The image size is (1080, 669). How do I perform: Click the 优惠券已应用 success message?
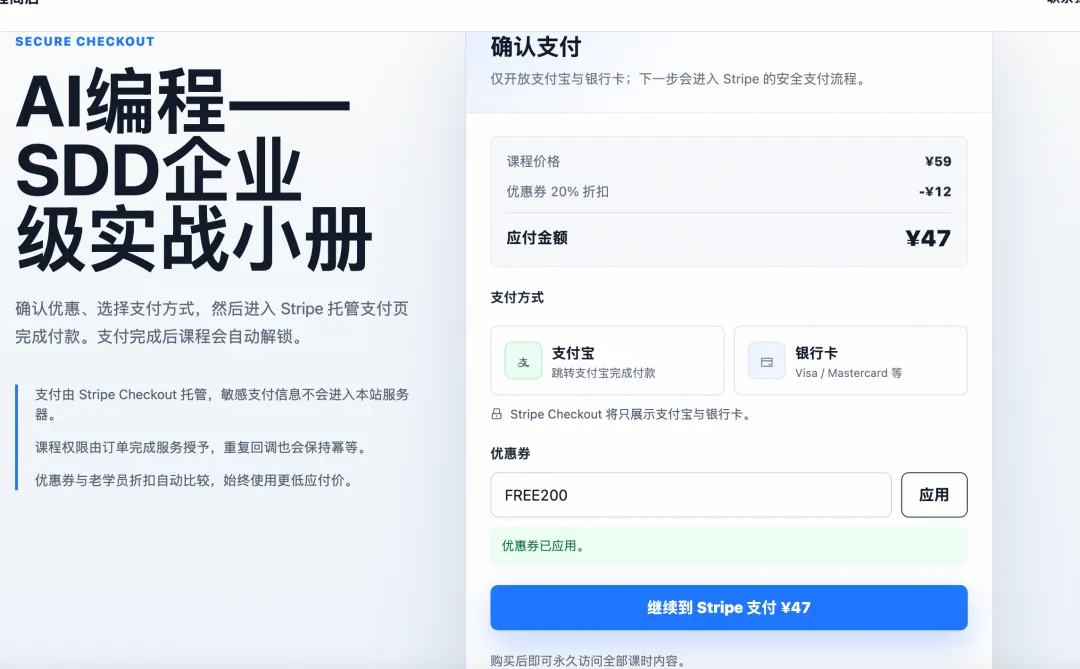[x=729, y=546]
